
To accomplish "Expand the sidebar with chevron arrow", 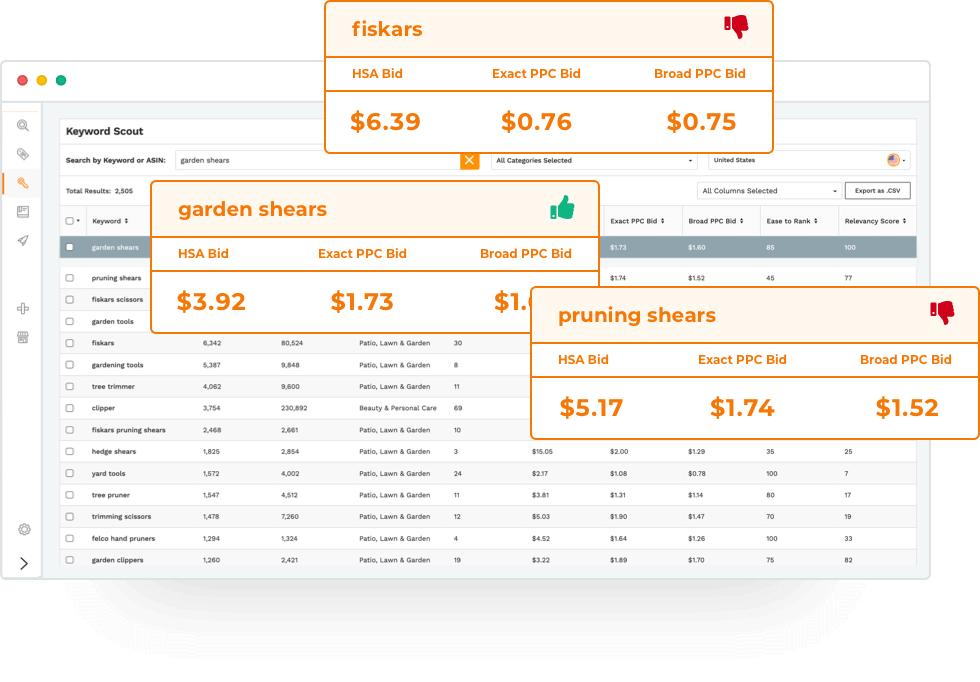I will coord(24,563).
